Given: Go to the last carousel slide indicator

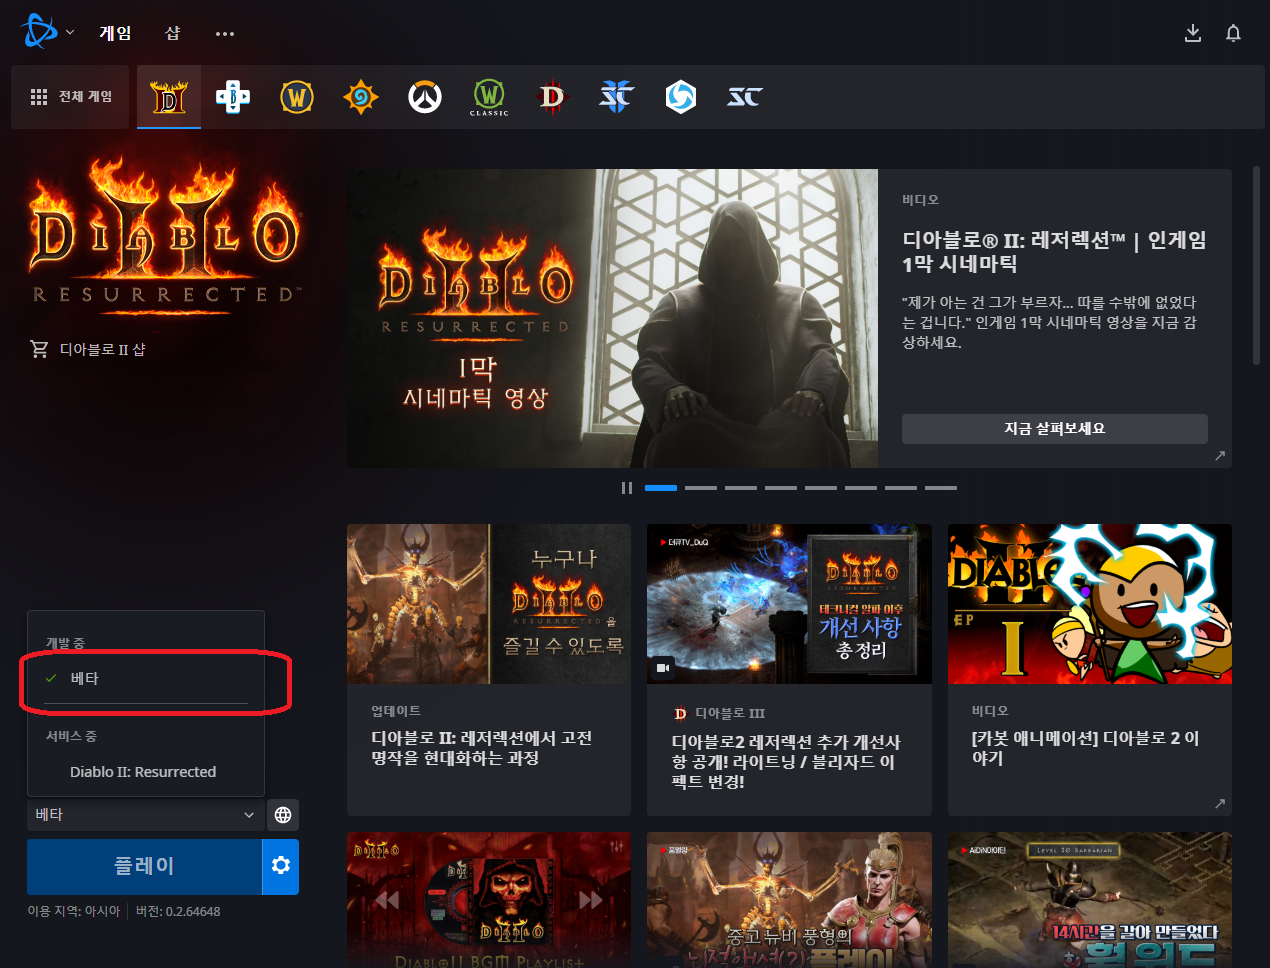Looking at the screenshot, I should point(941,488).
